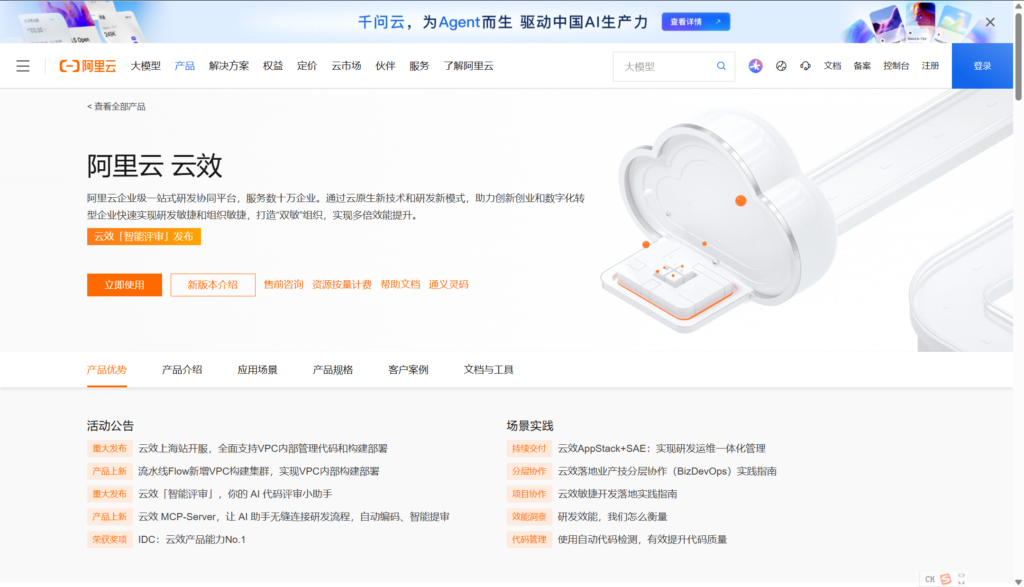Open 伙伴 menu
Viewport: 1024px width, 587px height.
pyautogui.click(x=385, y=66)
